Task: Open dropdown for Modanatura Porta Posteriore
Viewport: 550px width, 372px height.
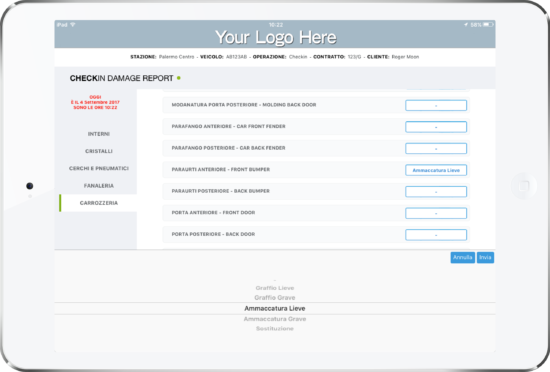Action: coord(436,105)
